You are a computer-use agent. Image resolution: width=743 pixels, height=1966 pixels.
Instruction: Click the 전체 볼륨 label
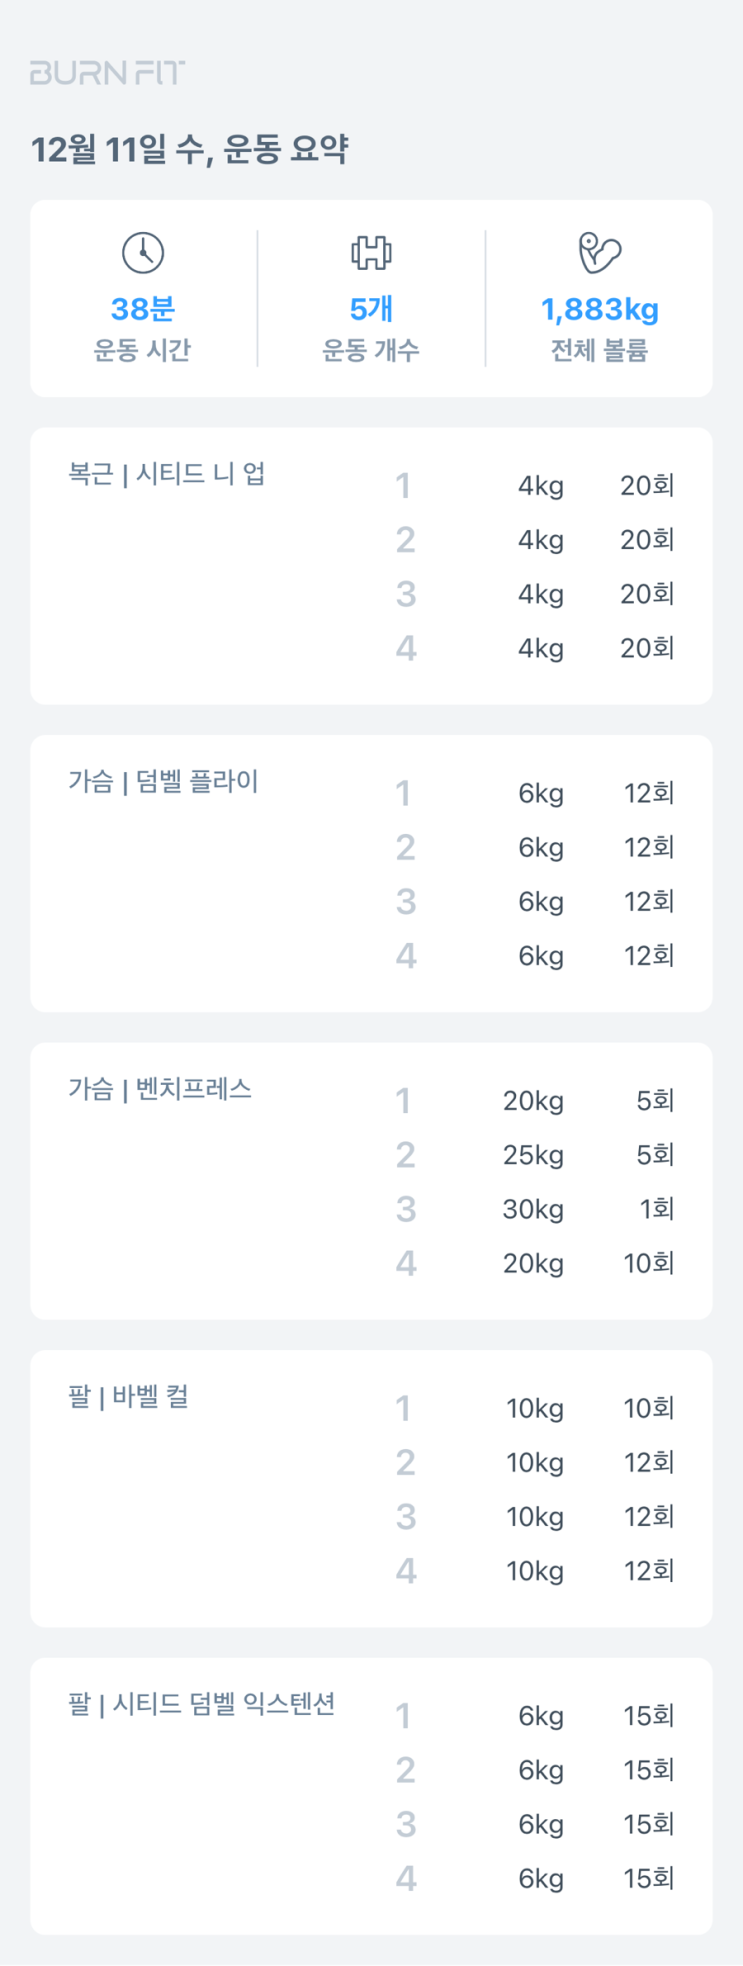point(599,351)
